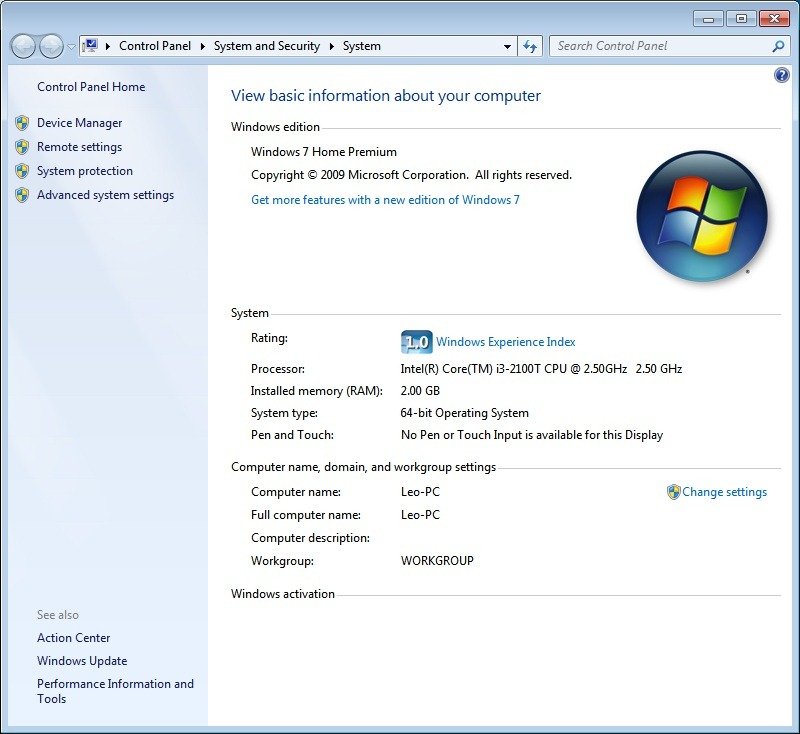Click the Windows activation heading
This screenshot has width=800, height=734.
point(283,594)
